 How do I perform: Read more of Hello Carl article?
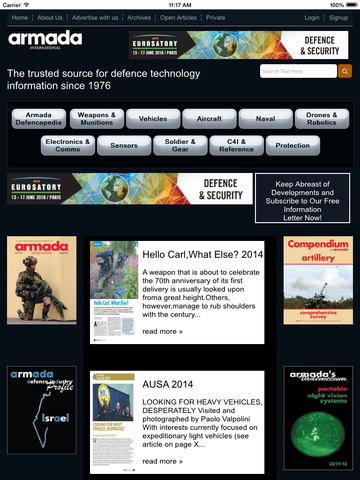(x=162, y=331)
